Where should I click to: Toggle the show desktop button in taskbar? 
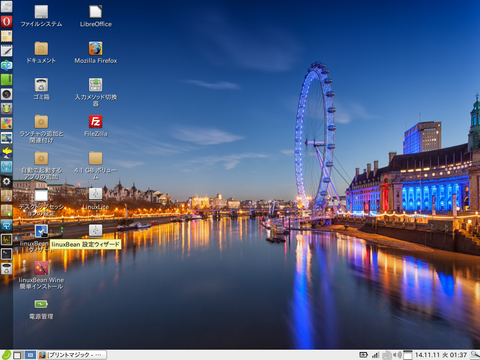tap(18, 355)
